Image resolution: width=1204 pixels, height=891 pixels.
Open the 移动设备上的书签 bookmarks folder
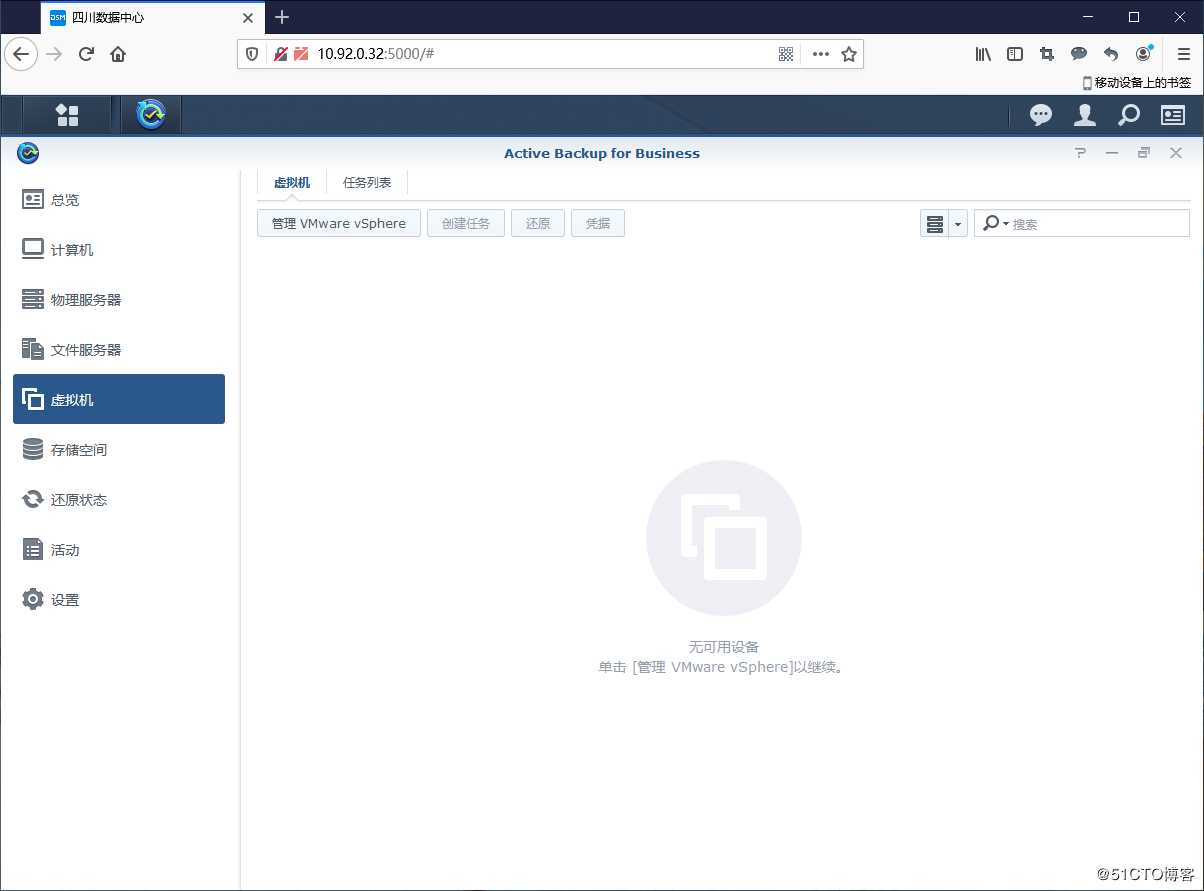[x=1137, y=83]
